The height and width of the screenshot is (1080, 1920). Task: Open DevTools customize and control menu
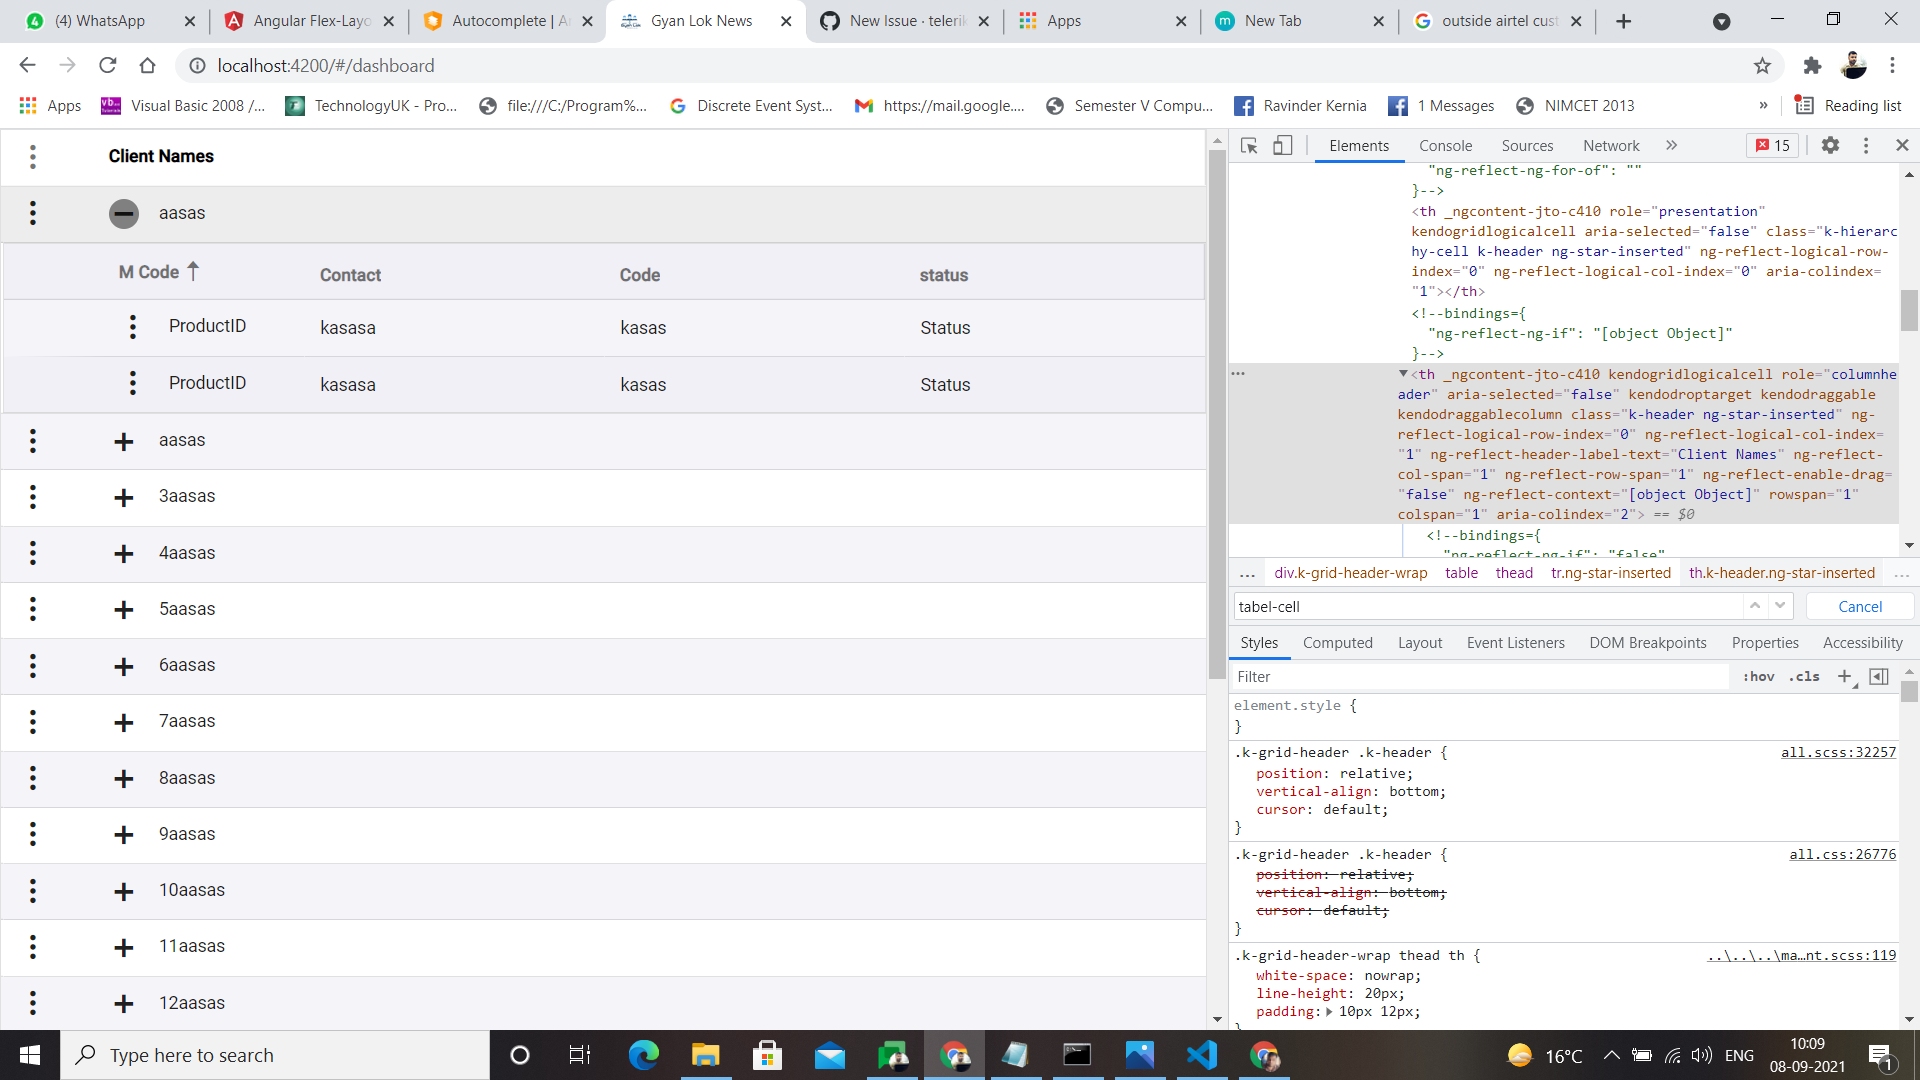tap(1866, 145)
